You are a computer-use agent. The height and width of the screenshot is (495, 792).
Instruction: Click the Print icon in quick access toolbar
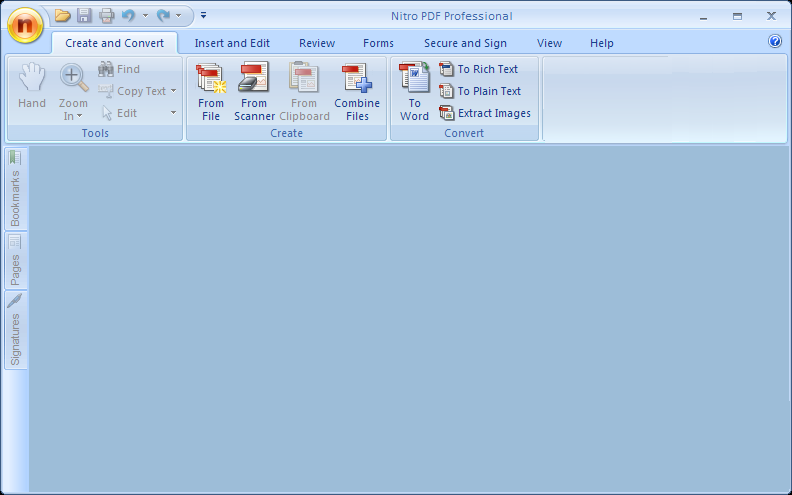click(107, 16)
